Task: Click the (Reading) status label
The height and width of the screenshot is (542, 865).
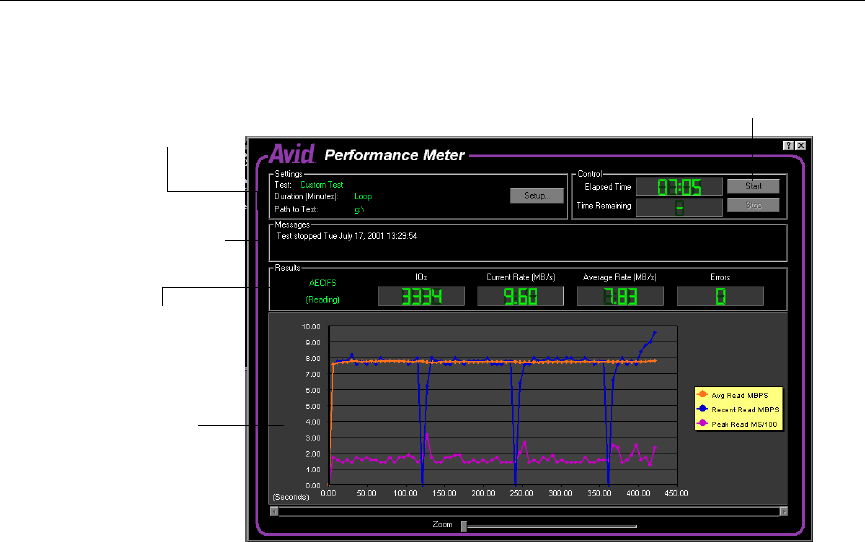Action: pos(323,300)
